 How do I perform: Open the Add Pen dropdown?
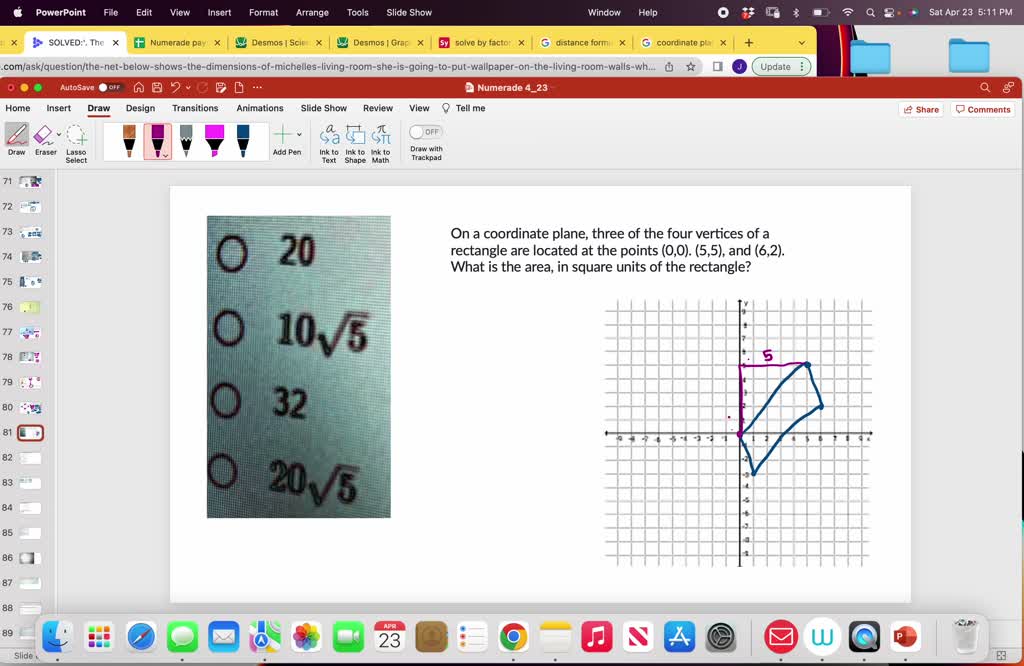pos(287,136)
